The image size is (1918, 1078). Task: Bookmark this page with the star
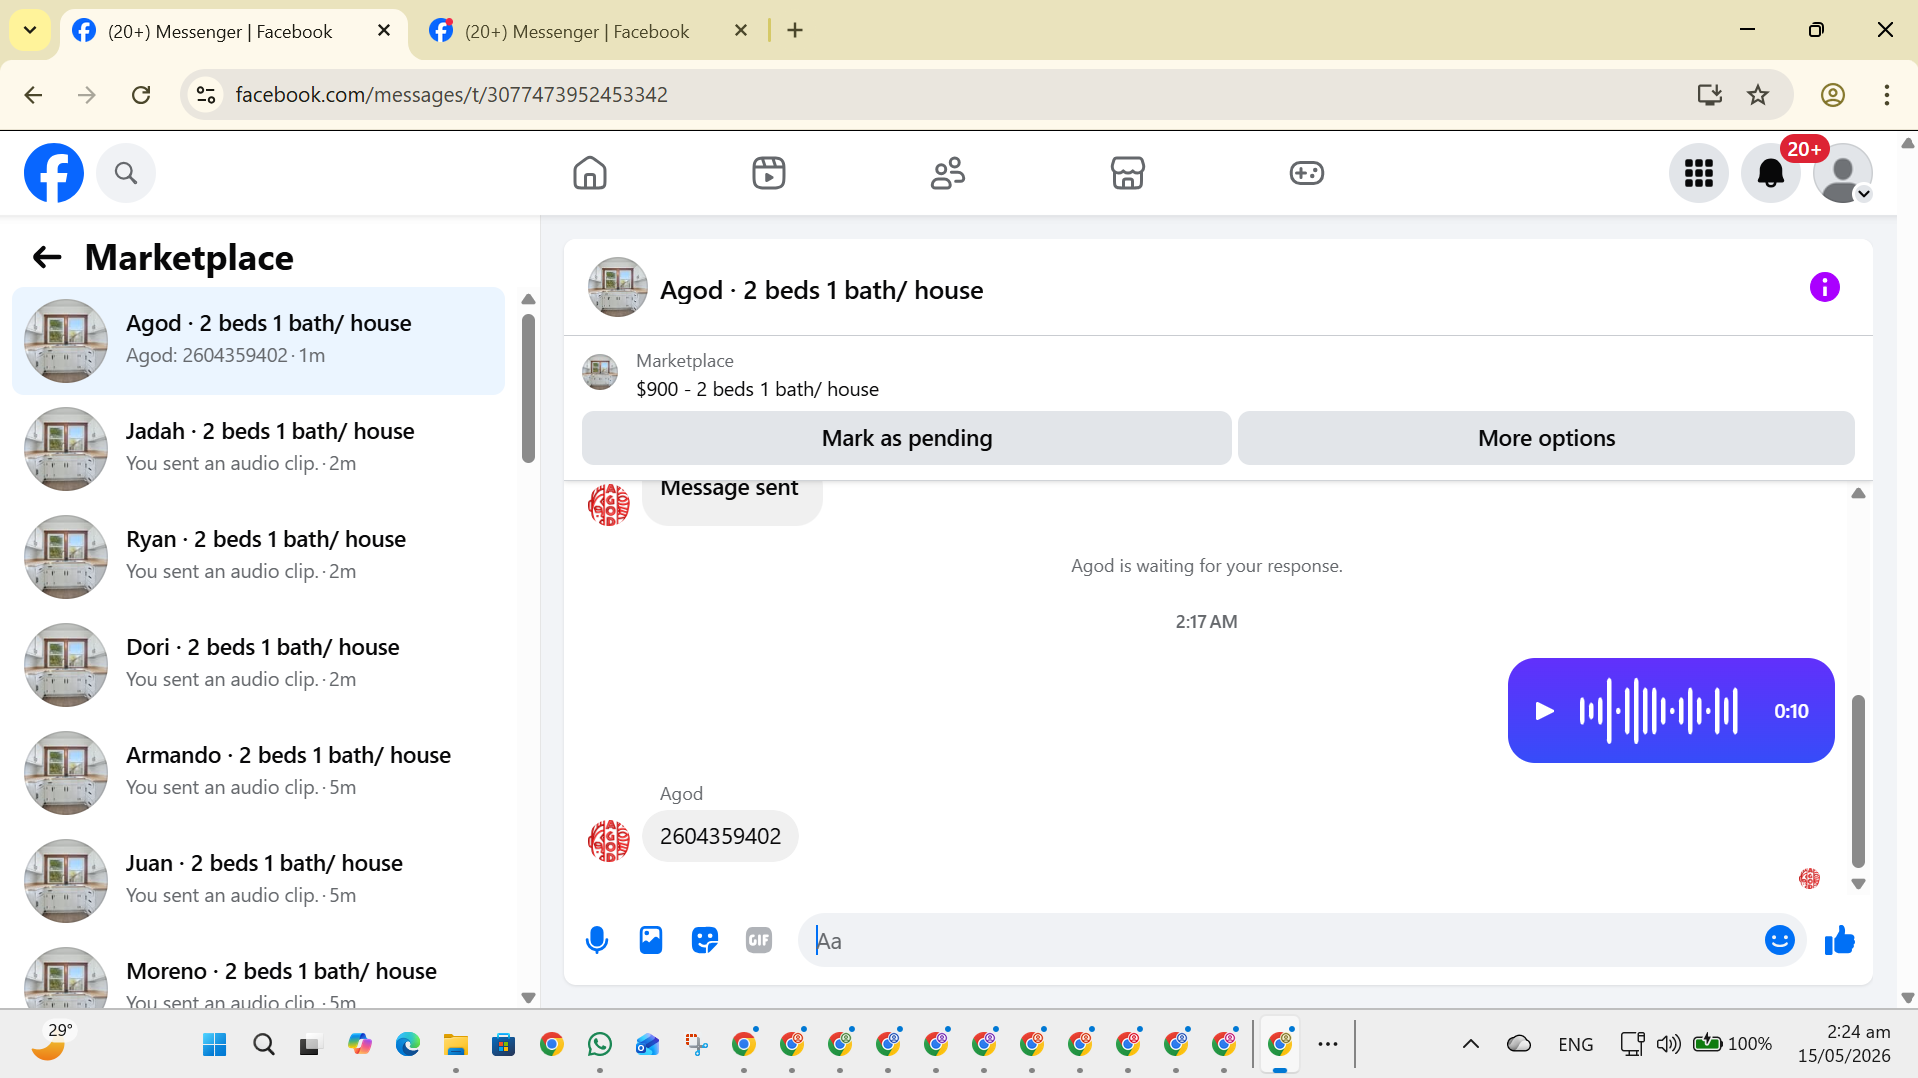tap(1758, 95)
